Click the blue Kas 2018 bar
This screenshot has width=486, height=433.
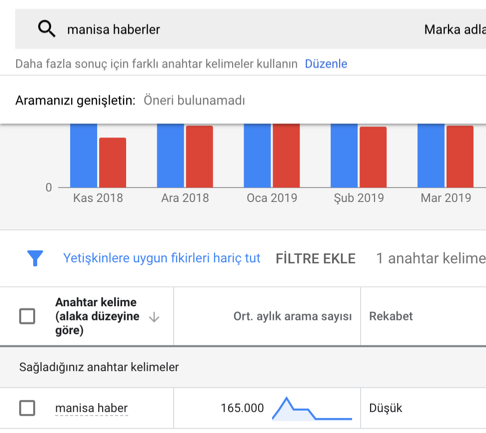click(84, 156)
